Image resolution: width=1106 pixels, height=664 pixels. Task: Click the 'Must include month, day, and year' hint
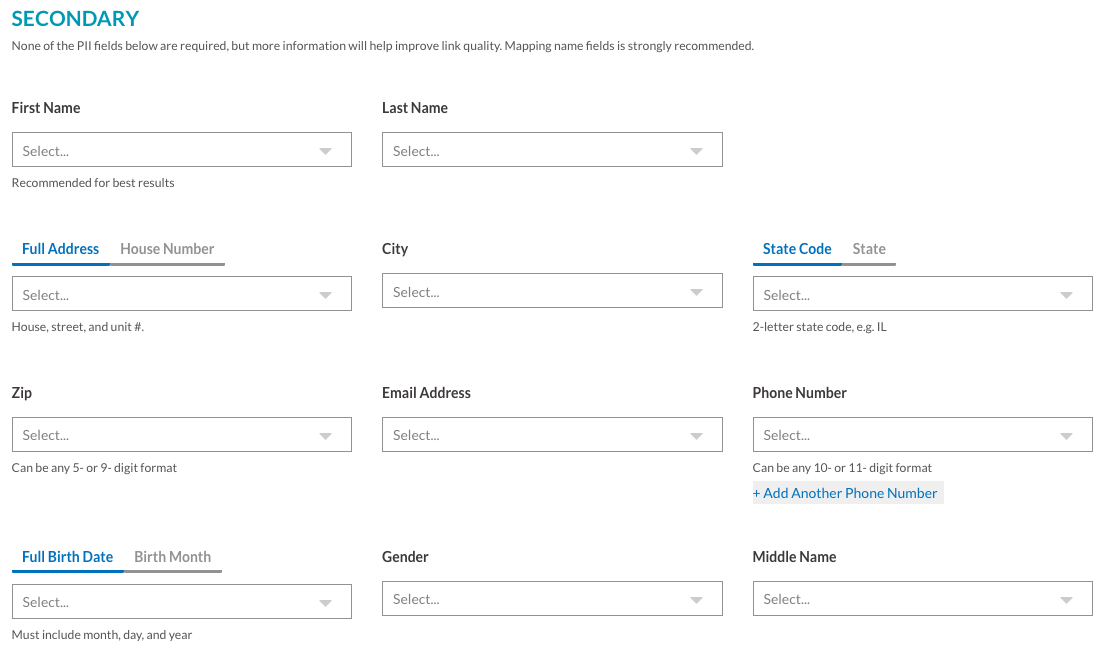(102, 635)
